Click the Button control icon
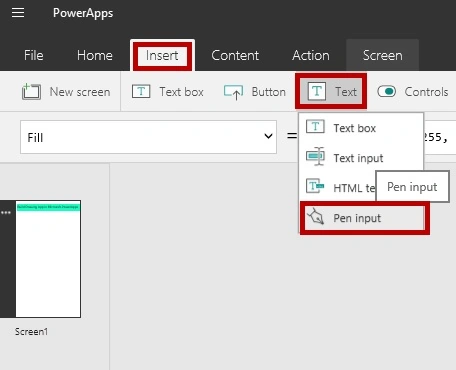 coord(233,92)
